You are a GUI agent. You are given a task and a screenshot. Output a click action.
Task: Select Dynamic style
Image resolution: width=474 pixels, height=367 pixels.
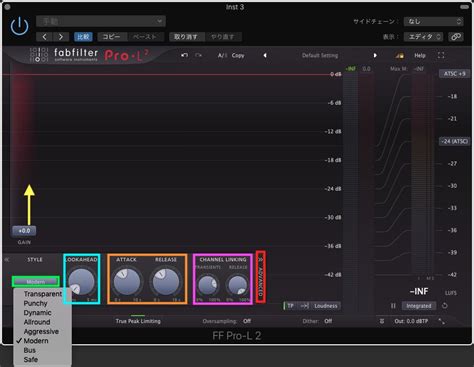pos(37,313)
